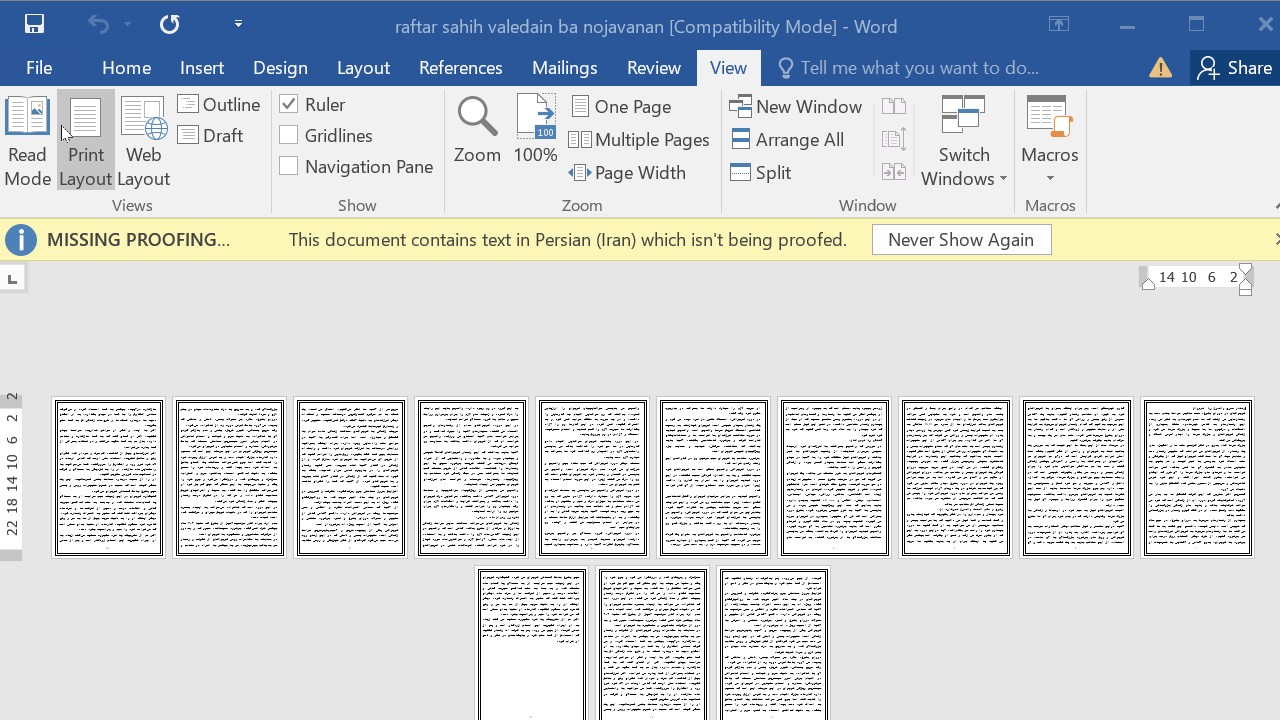
Task: Click the tab stop selector on ruler
Action: (x=12, y=278)
